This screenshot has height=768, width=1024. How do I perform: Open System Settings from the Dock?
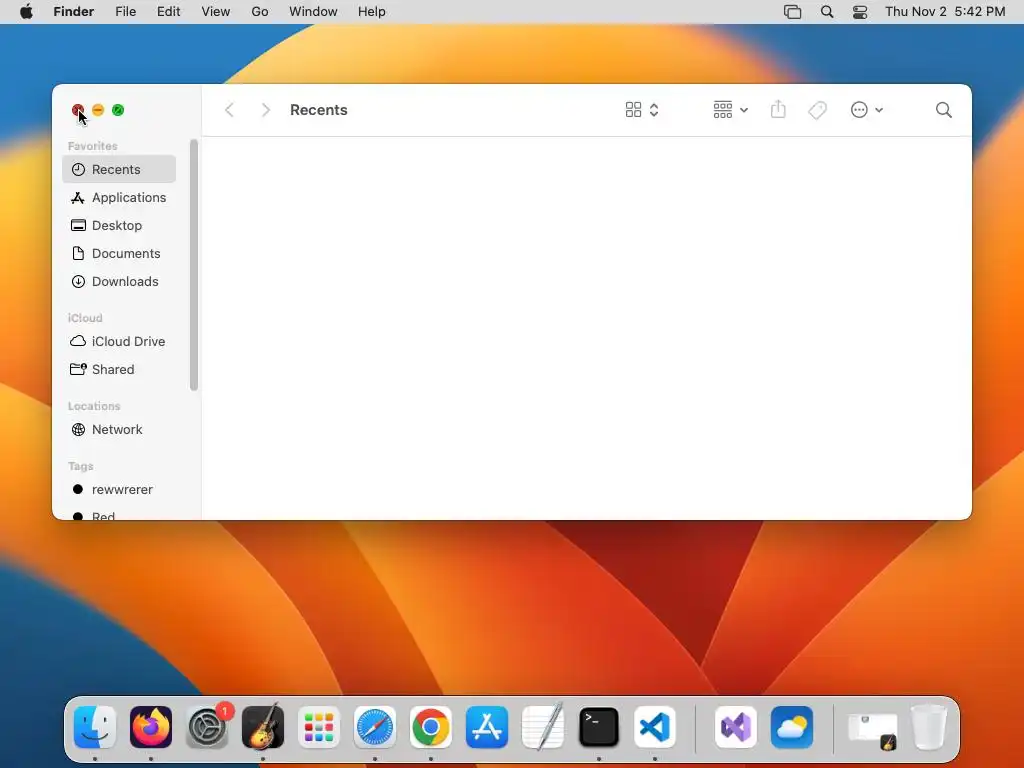(208, 727)
